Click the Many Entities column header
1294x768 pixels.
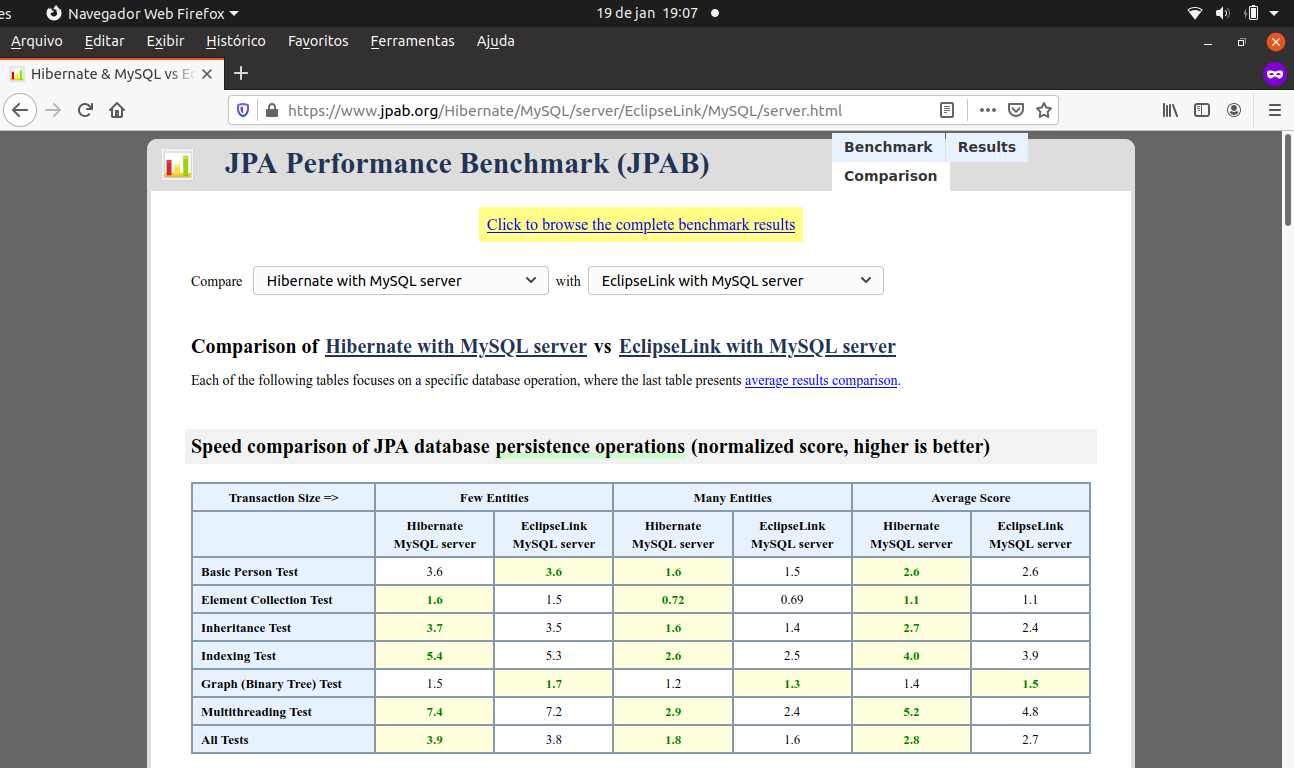point(733,498)
